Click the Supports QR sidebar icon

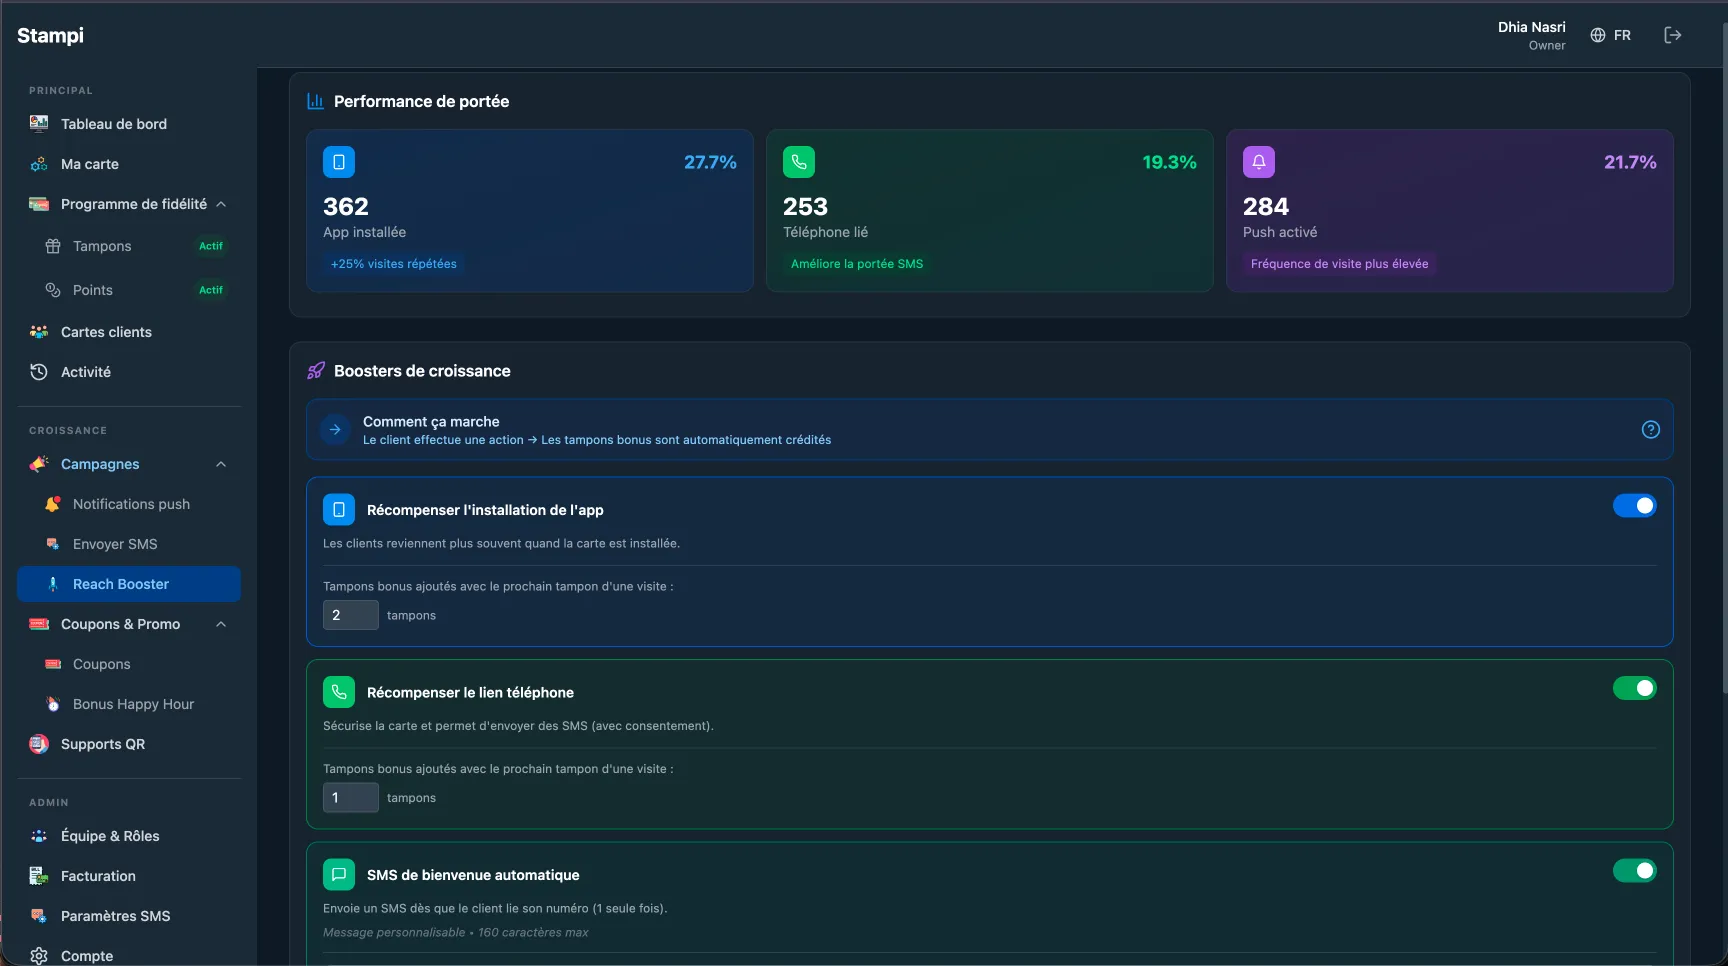pyautogui.click(x=39, y=744)
